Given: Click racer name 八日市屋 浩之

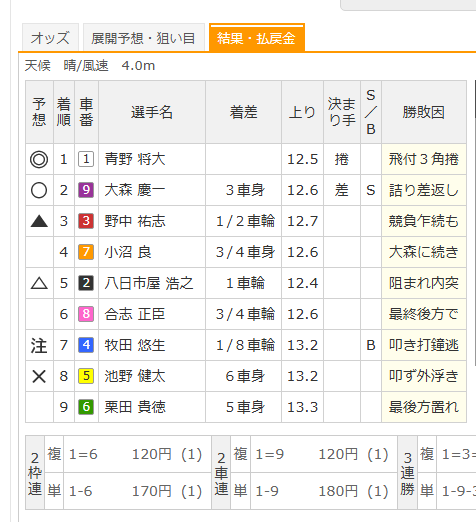Looking at the screenshot, I should click(149, 283).
